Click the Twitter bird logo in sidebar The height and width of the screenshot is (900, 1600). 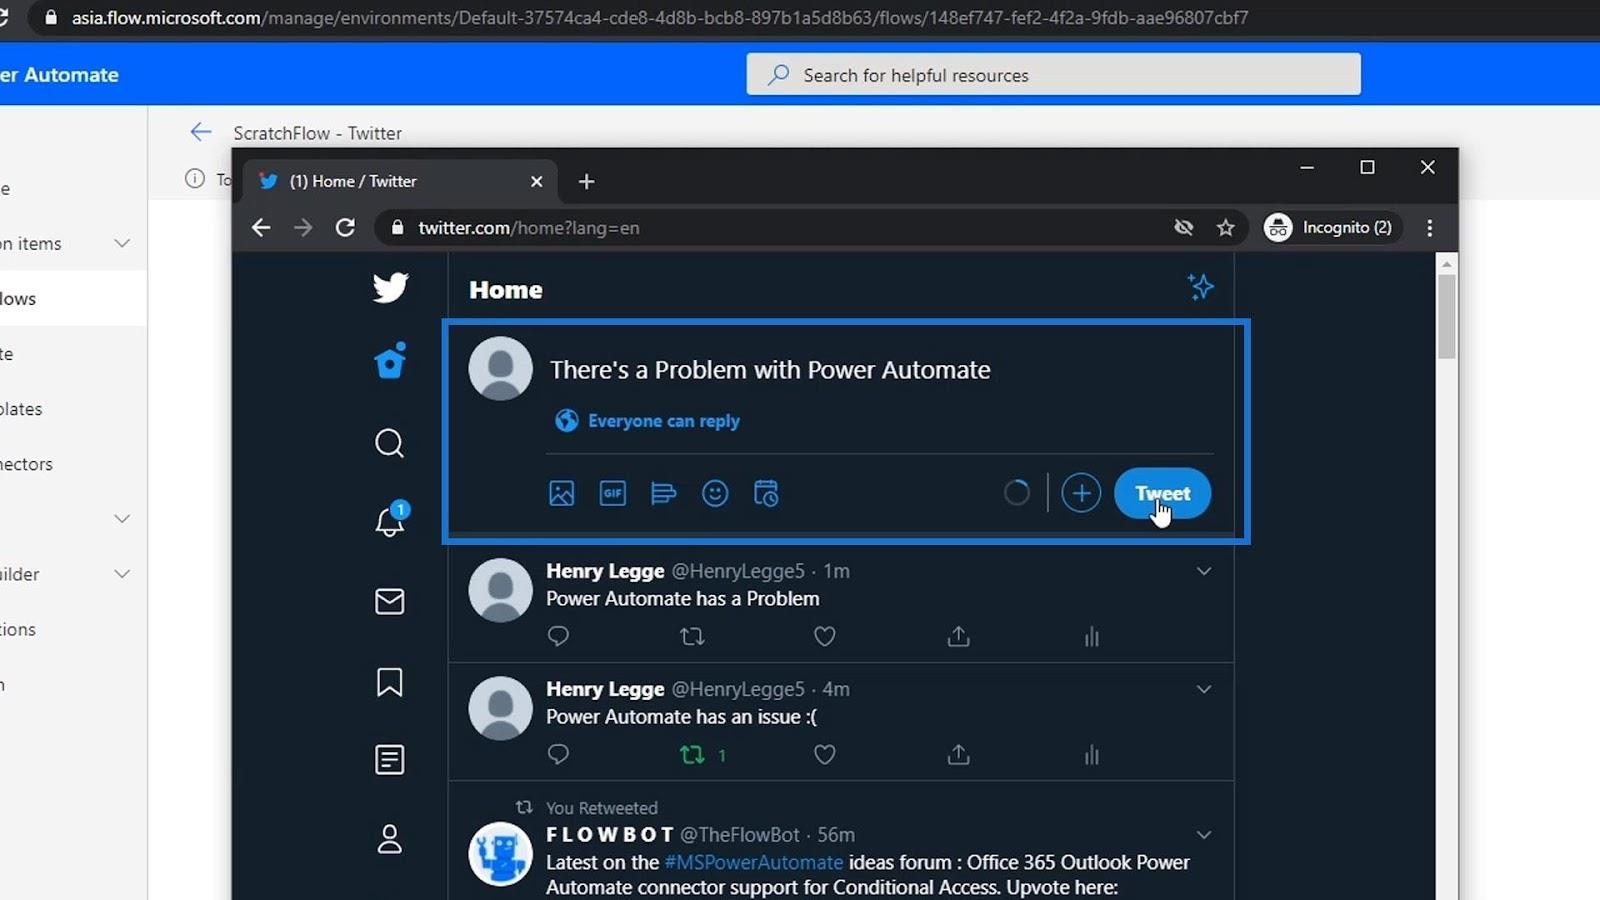click(390, 287)
